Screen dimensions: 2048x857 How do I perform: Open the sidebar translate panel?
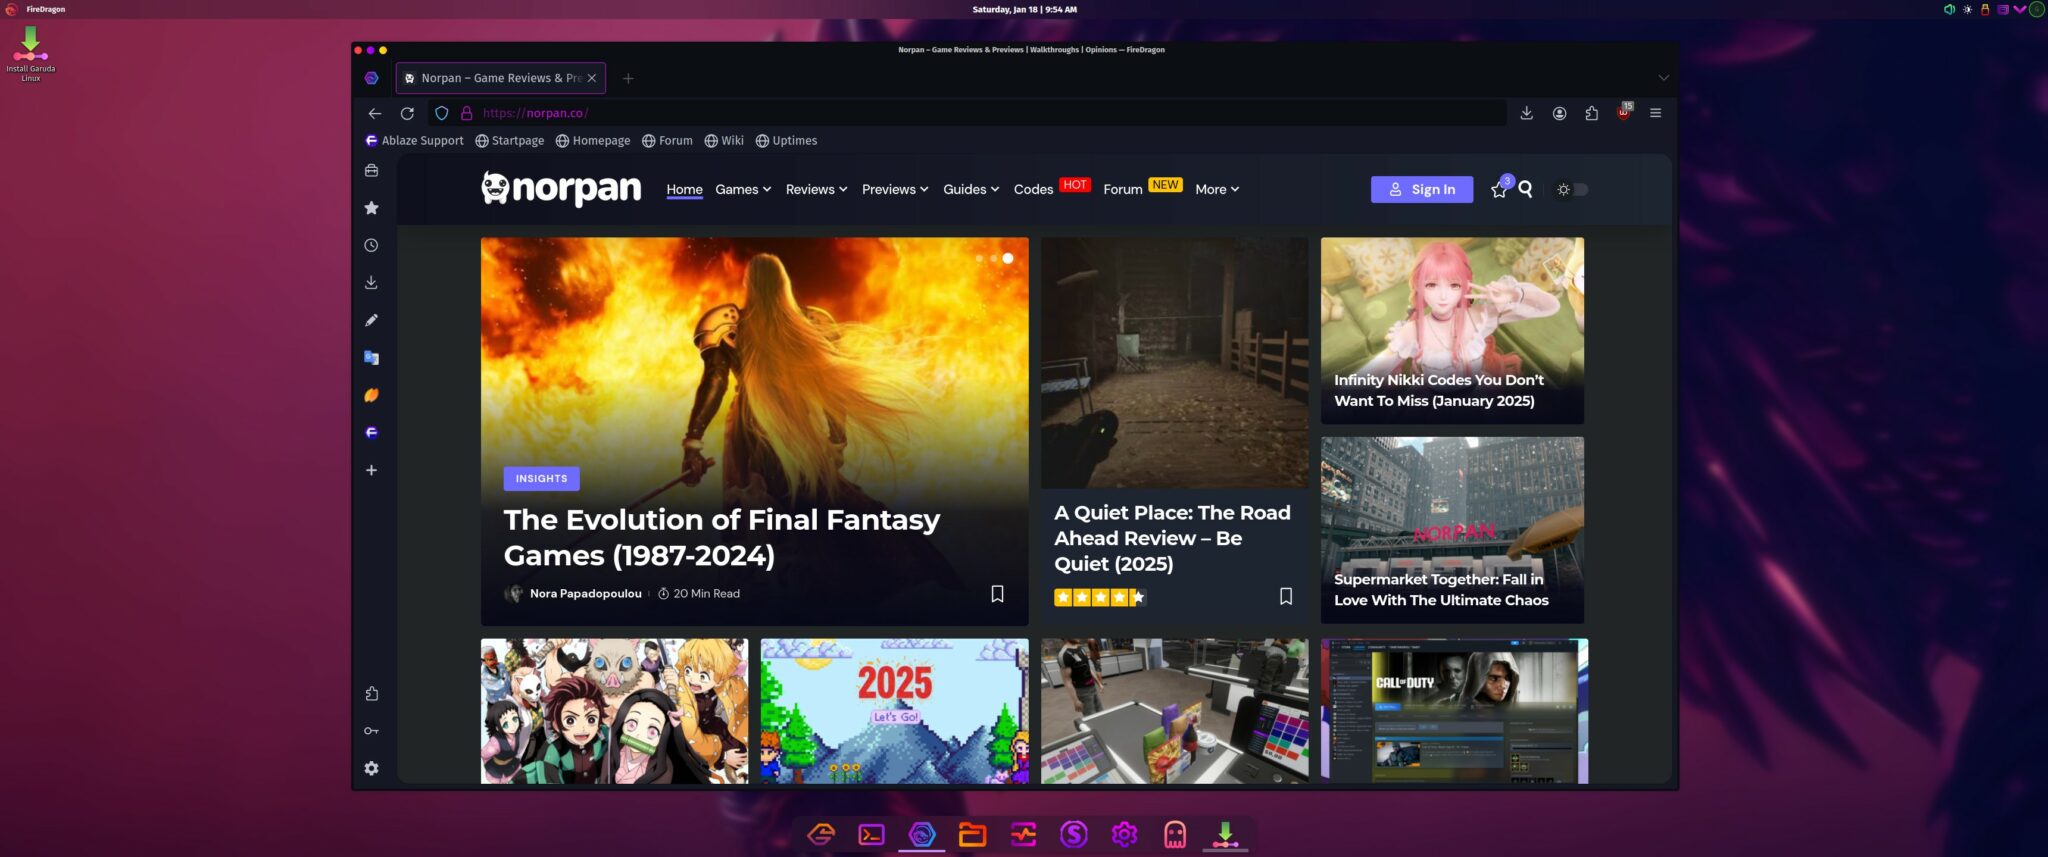tap(371, 358)
